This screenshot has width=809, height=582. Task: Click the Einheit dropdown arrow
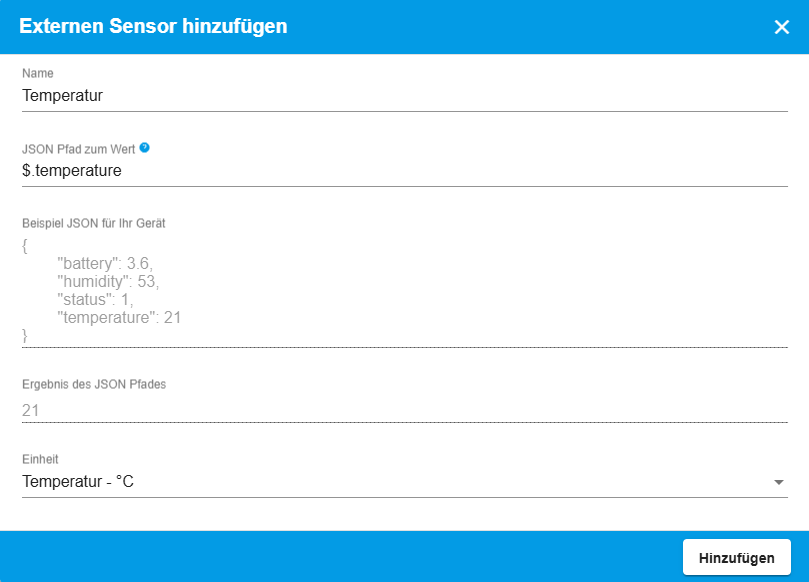(779, 482)
